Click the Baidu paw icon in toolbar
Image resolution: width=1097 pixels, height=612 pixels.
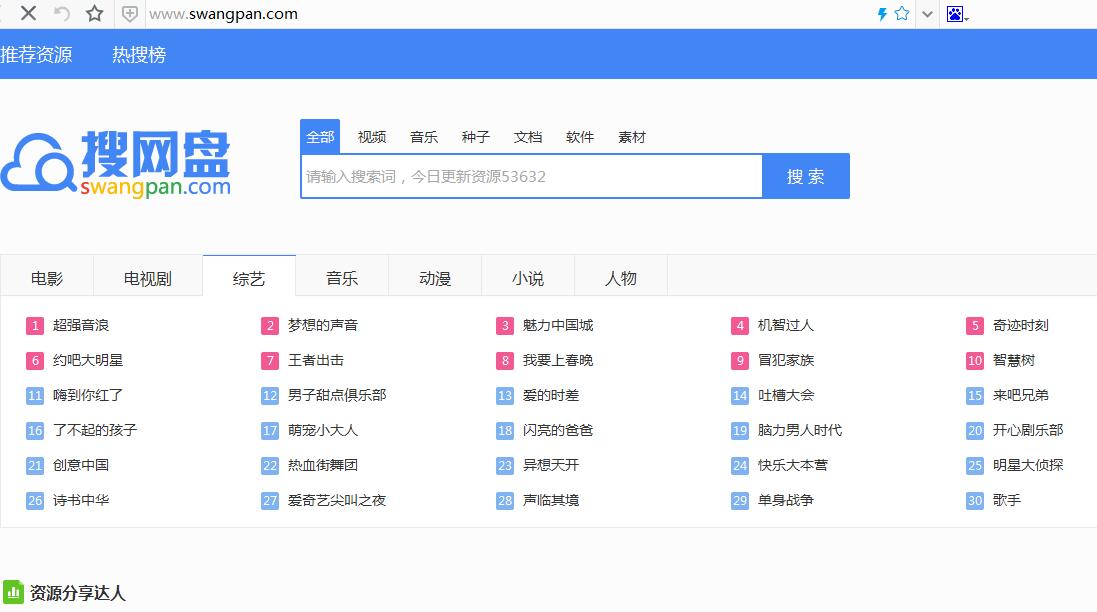[956, 13]
